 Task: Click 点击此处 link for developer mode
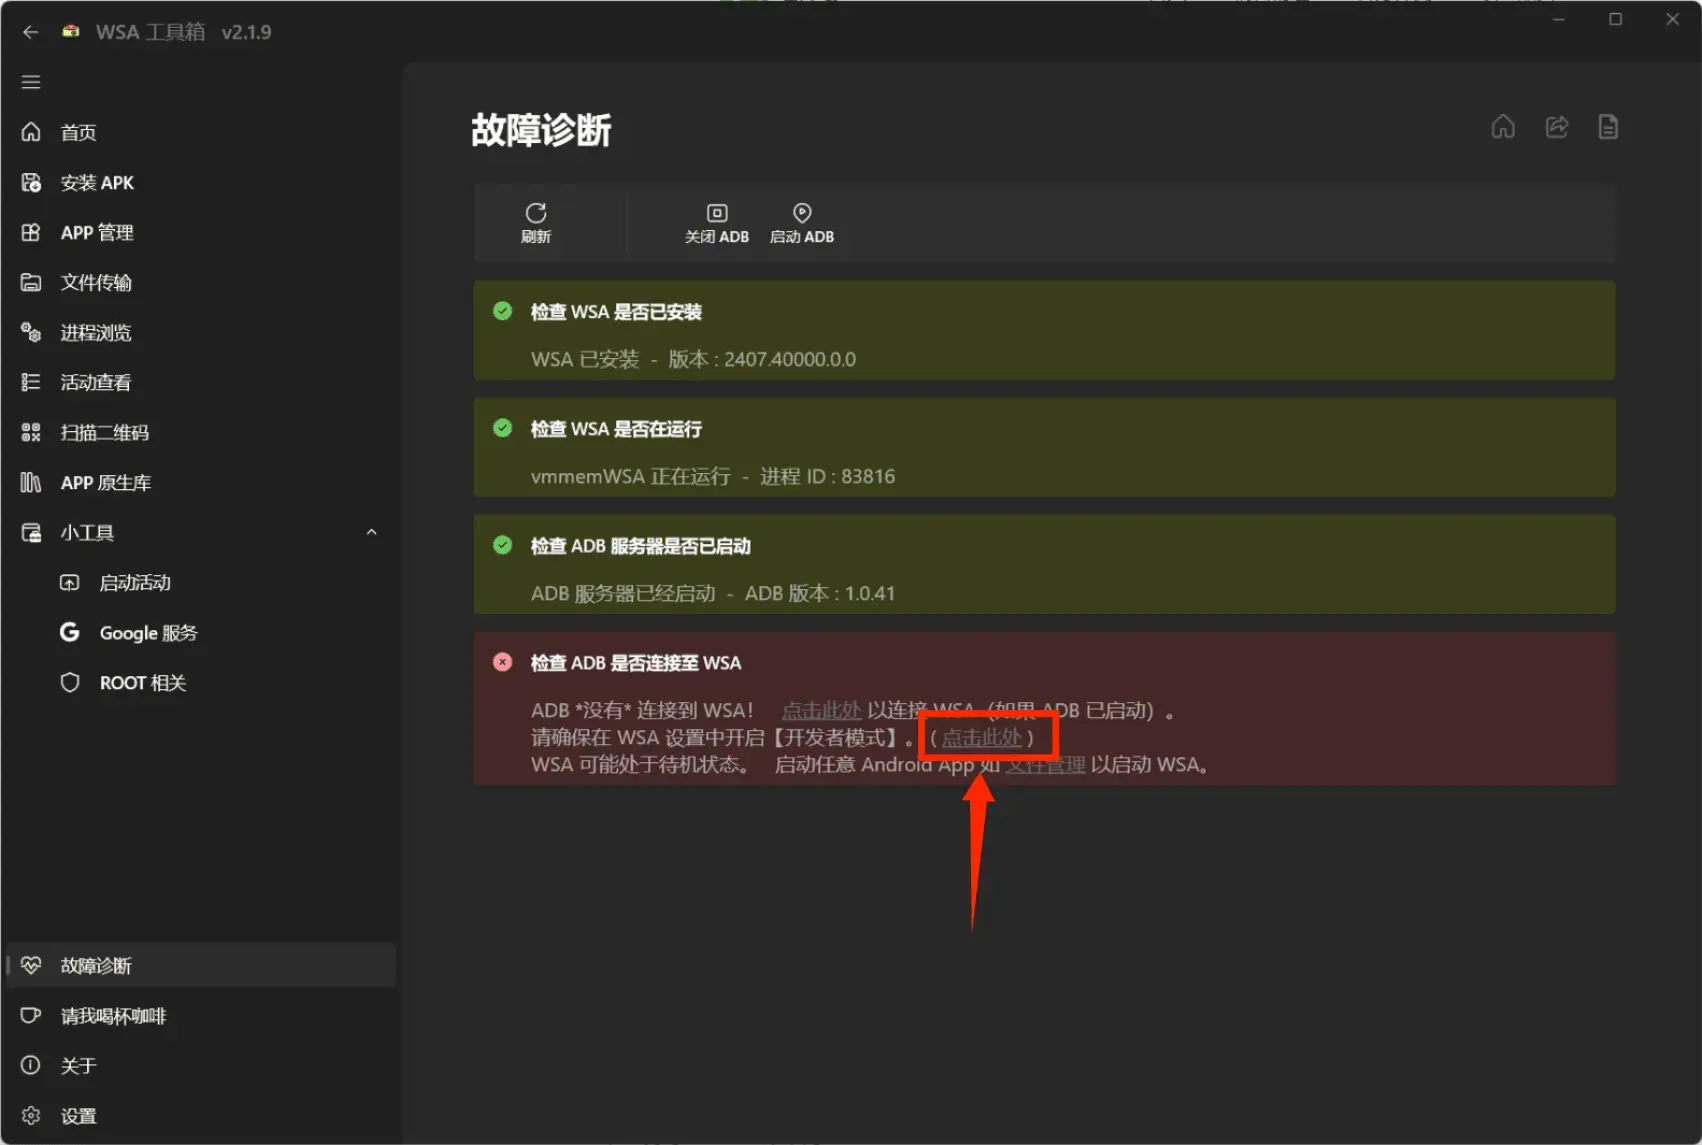(x=982, y=737)
